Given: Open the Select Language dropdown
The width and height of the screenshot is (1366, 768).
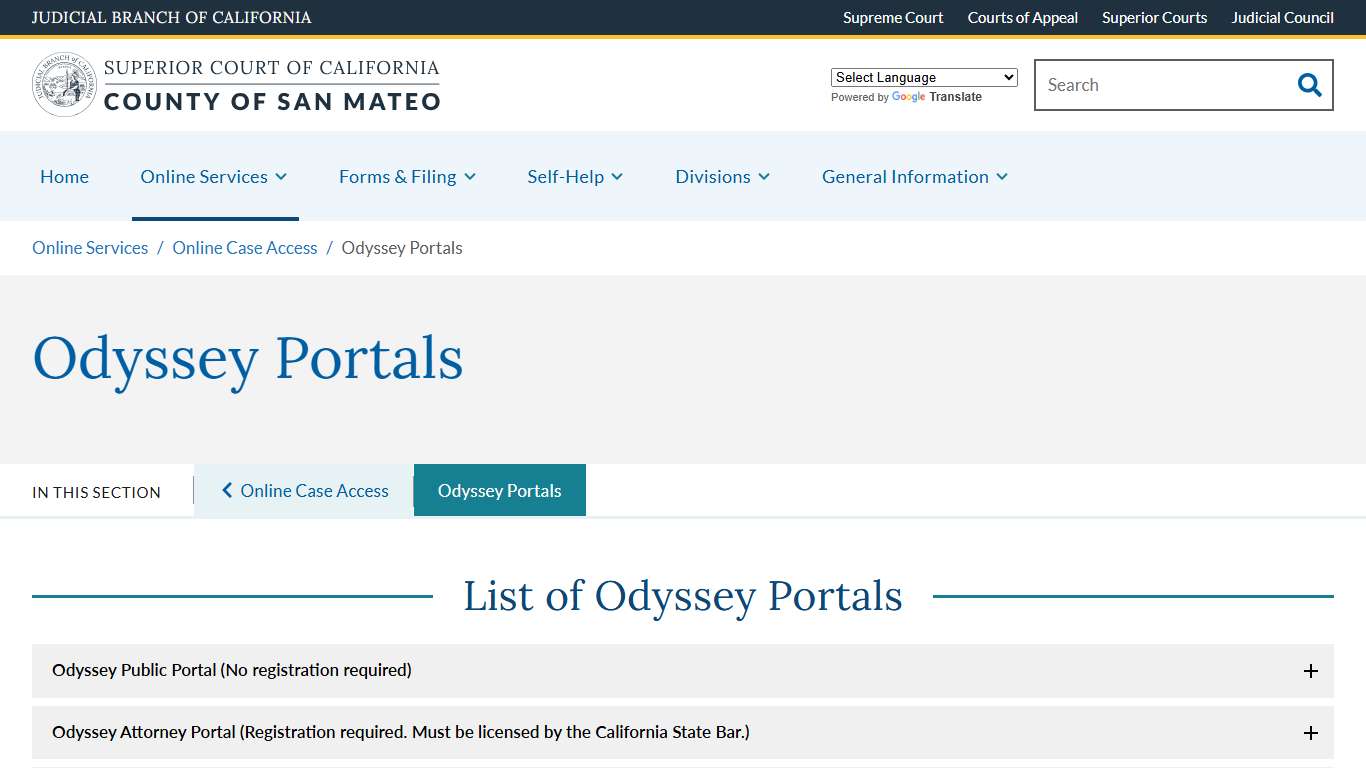Looking at the screenshot, I should [x=922, y=77].
